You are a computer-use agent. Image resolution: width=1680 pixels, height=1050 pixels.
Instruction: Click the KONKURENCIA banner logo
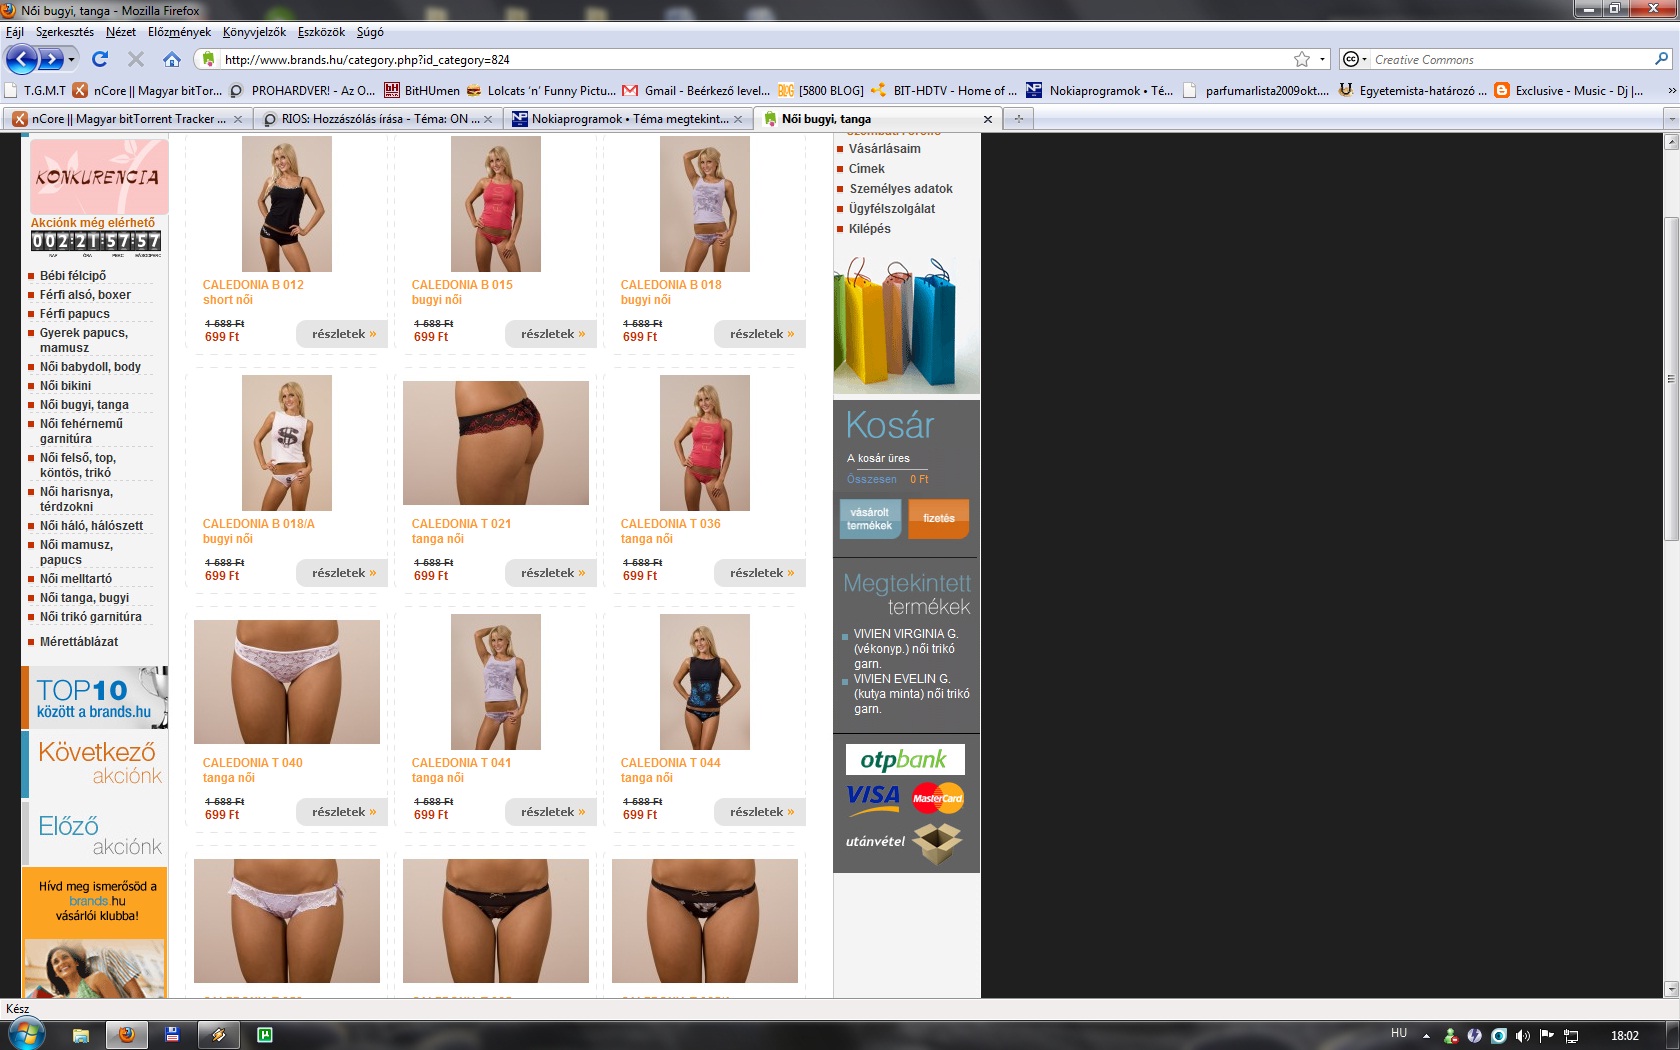(97, 176)
